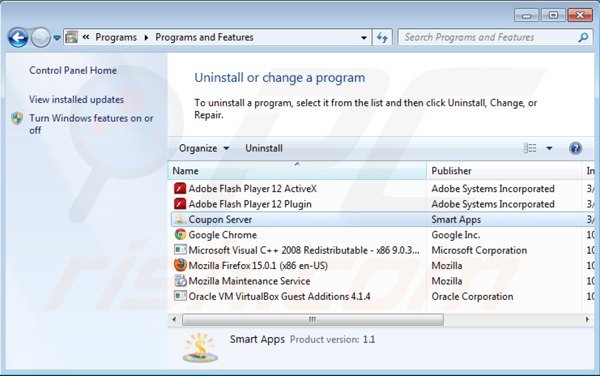600x376 pixels.
Task: Open the recent pages dropdown arrow
Action: [57, 38]
